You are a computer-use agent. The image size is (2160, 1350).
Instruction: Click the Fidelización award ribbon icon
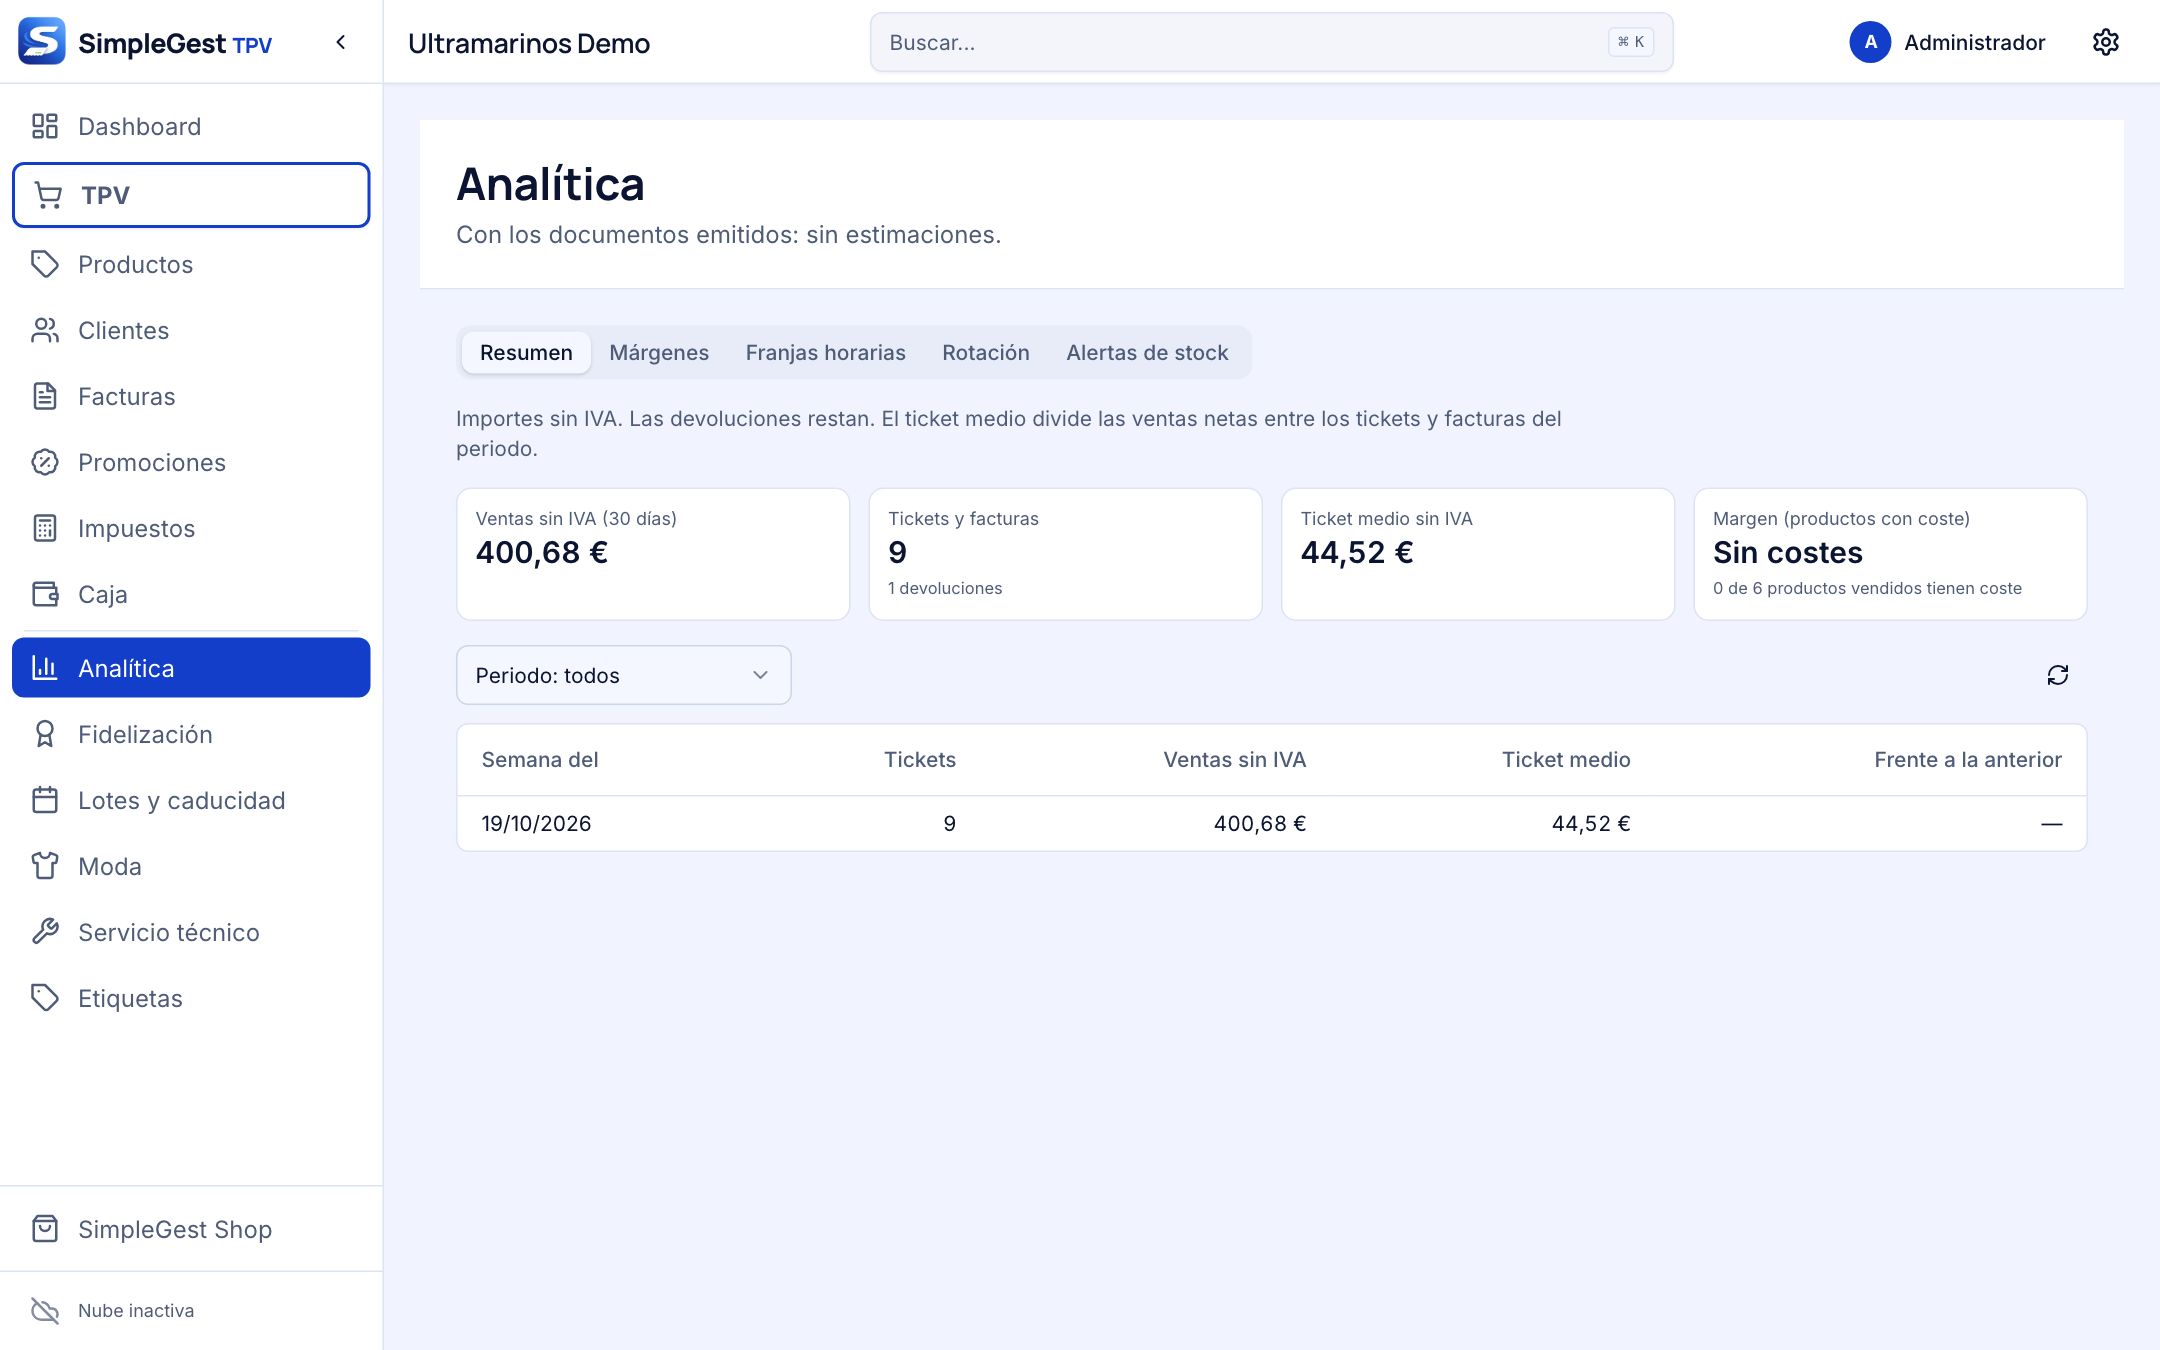(x=45, y=734)
